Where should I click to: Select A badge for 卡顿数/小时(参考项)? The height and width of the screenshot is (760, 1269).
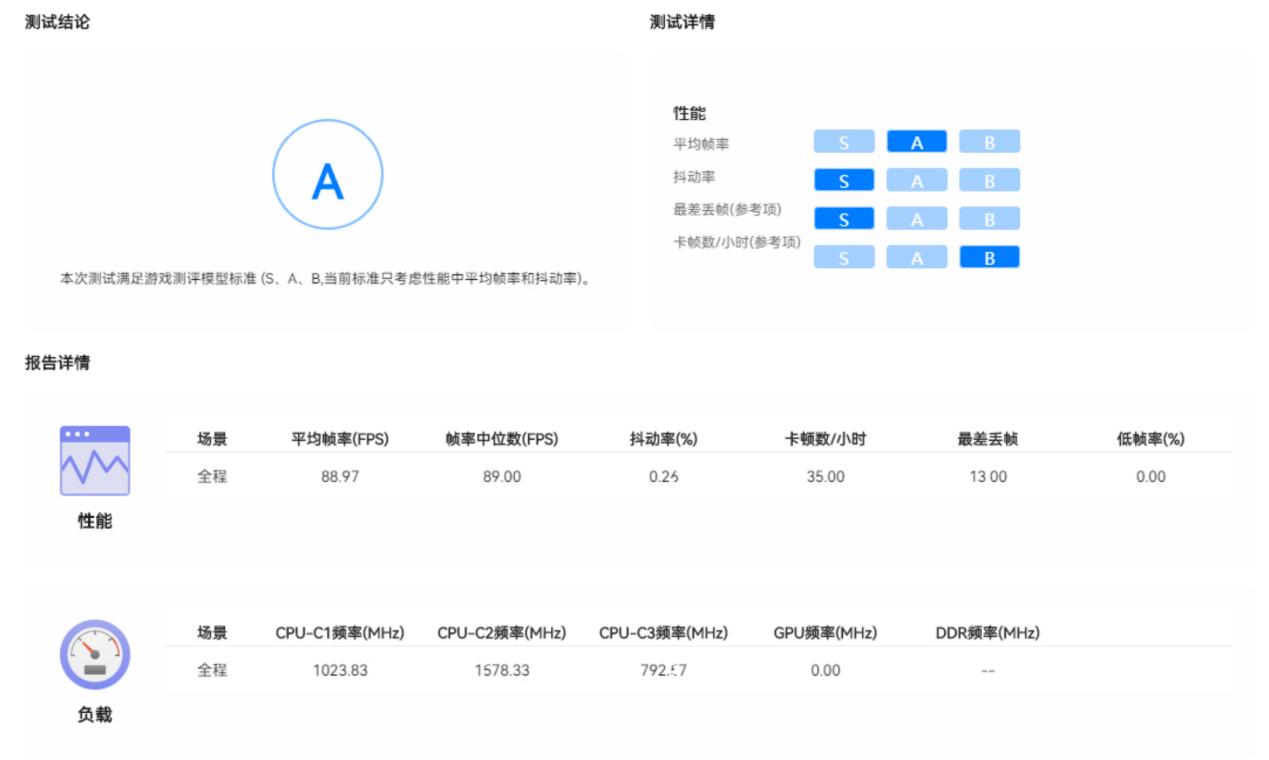point(917,257)
